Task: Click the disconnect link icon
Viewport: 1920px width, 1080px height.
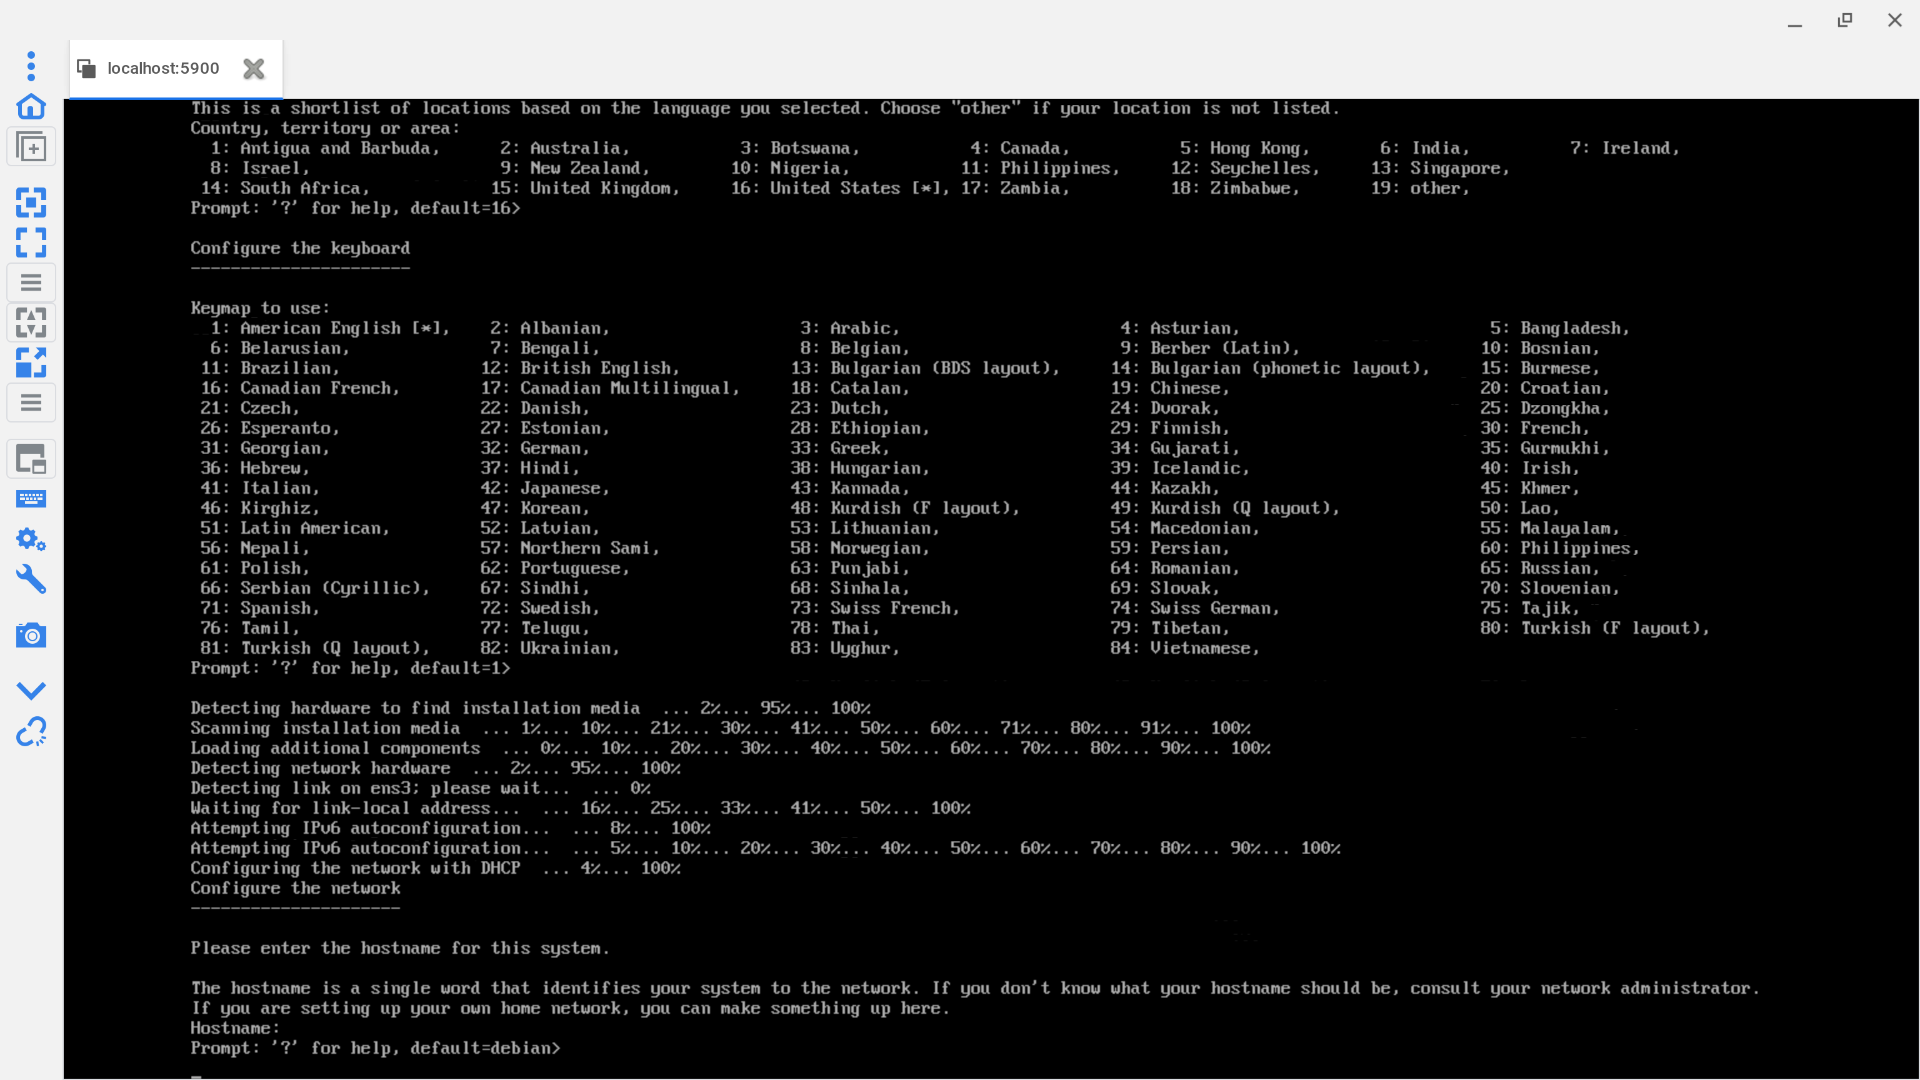Action: tap(31, 732)
